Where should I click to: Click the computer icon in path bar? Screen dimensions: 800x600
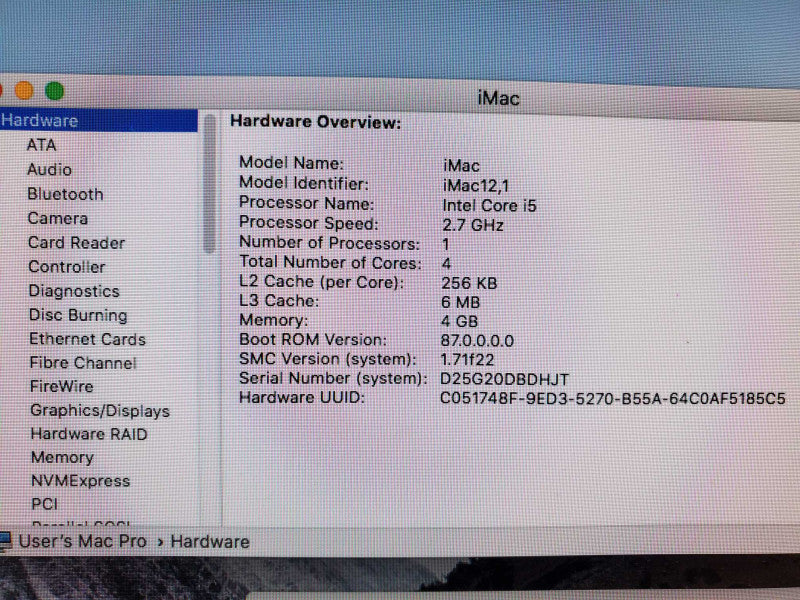click(6, 541)
